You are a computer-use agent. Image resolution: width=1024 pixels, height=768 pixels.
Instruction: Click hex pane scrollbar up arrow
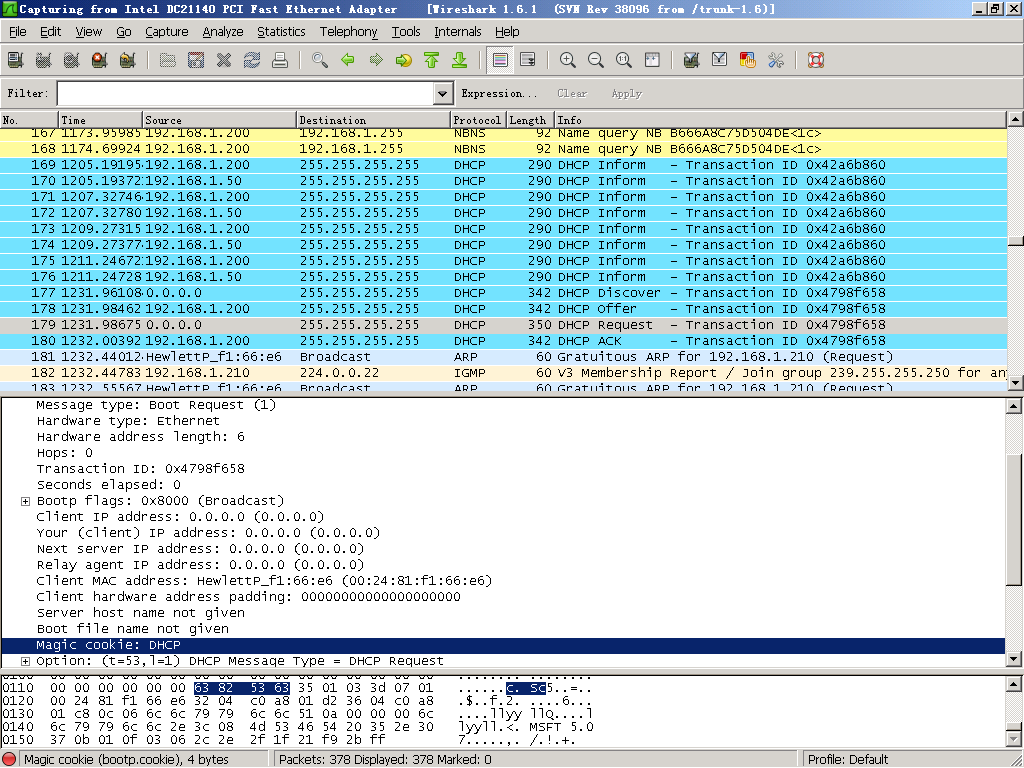(x=1014, y=684)
